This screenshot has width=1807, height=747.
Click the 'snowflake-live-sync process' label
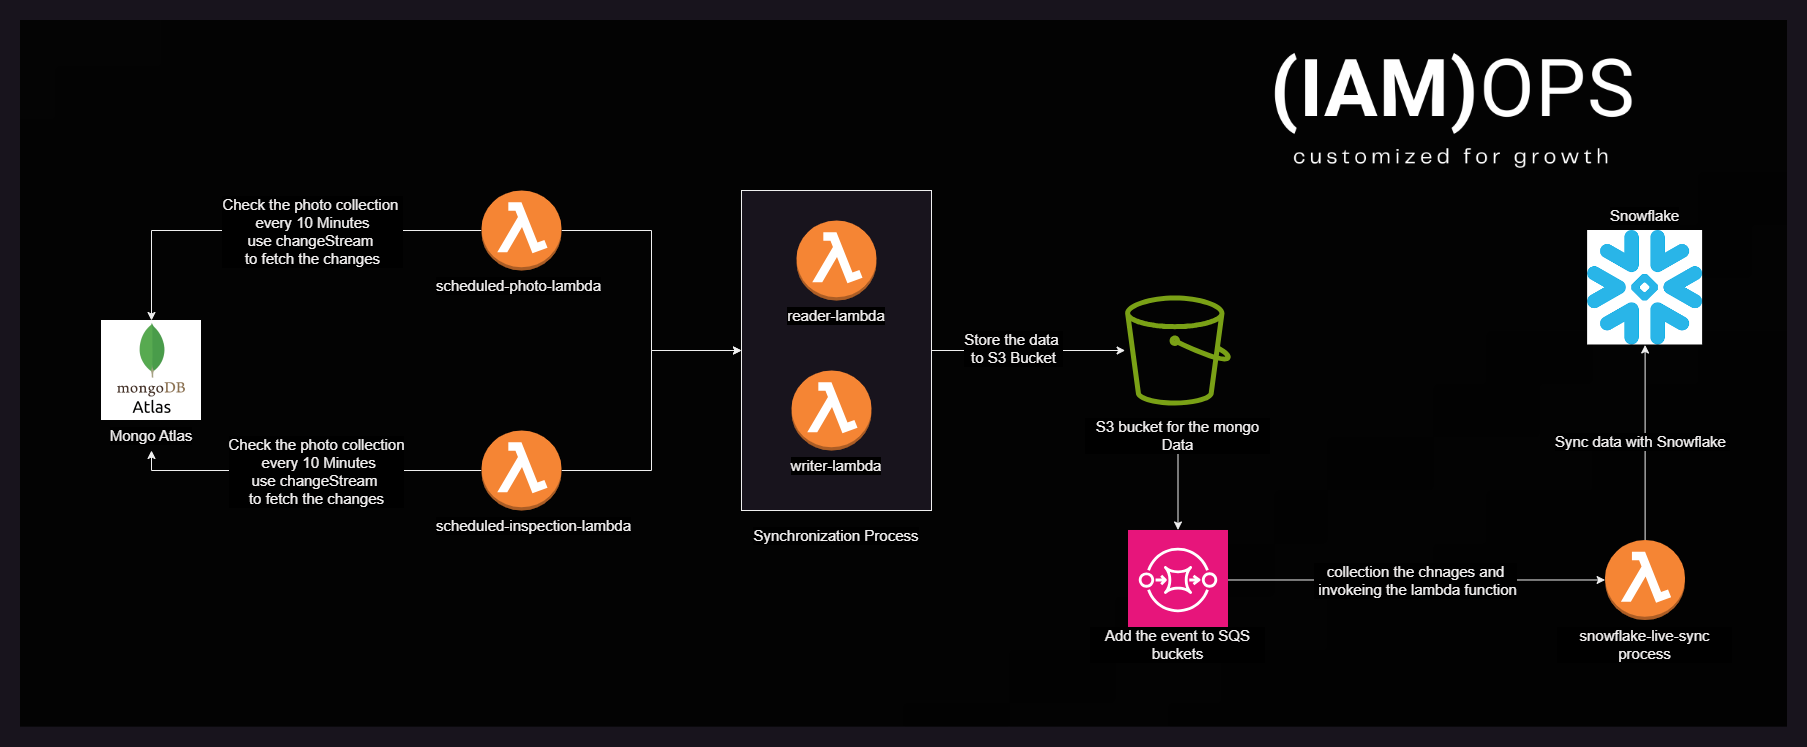(x=1644, y=645)
